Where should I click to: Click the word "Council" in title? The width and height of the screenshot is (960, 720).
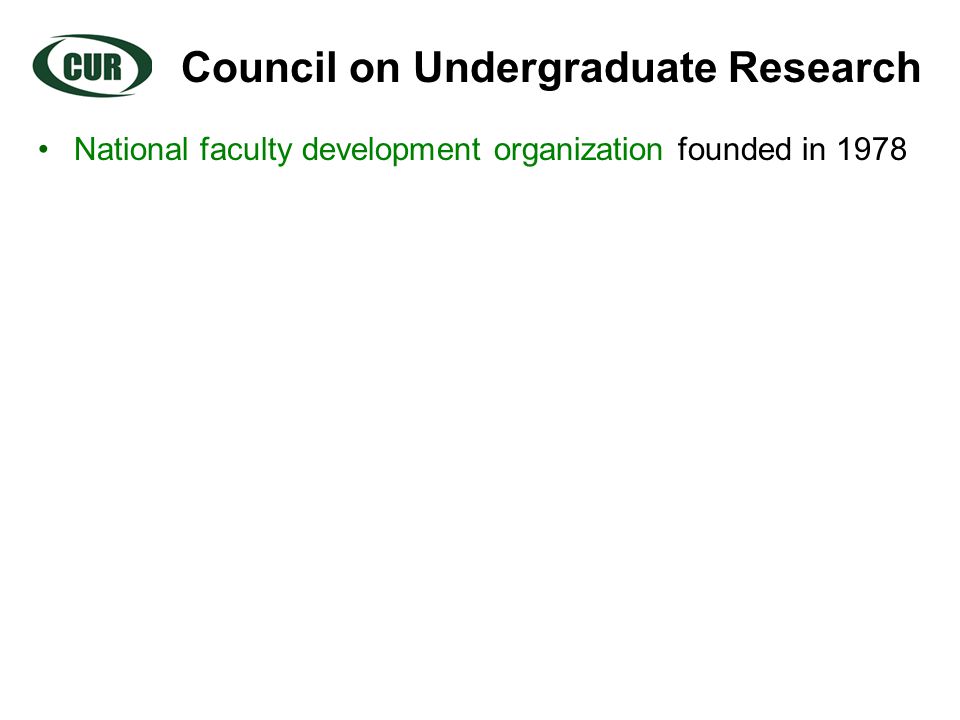tap(260, 67)
